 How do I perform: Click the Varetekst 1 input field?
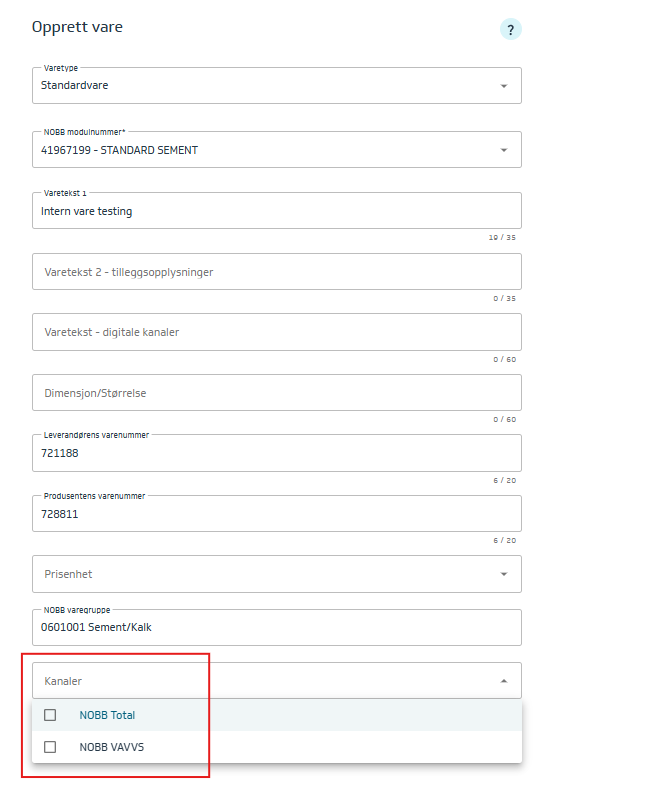[276, 211]
